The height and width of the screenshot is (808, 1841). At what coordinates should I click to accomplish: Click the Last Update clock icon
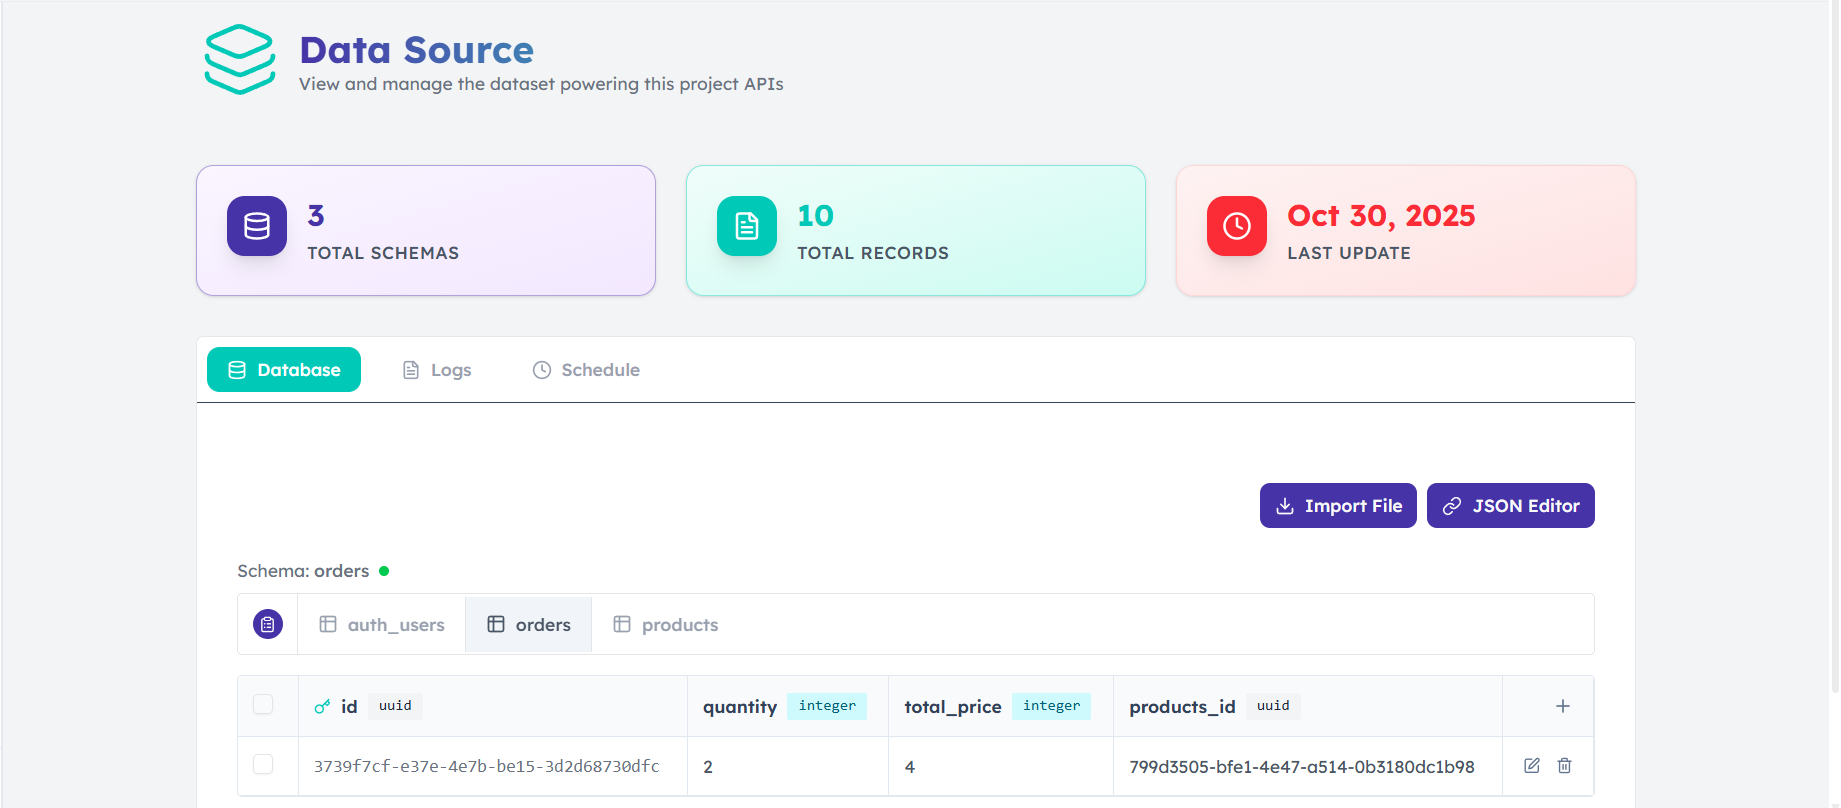(1237, 226)
